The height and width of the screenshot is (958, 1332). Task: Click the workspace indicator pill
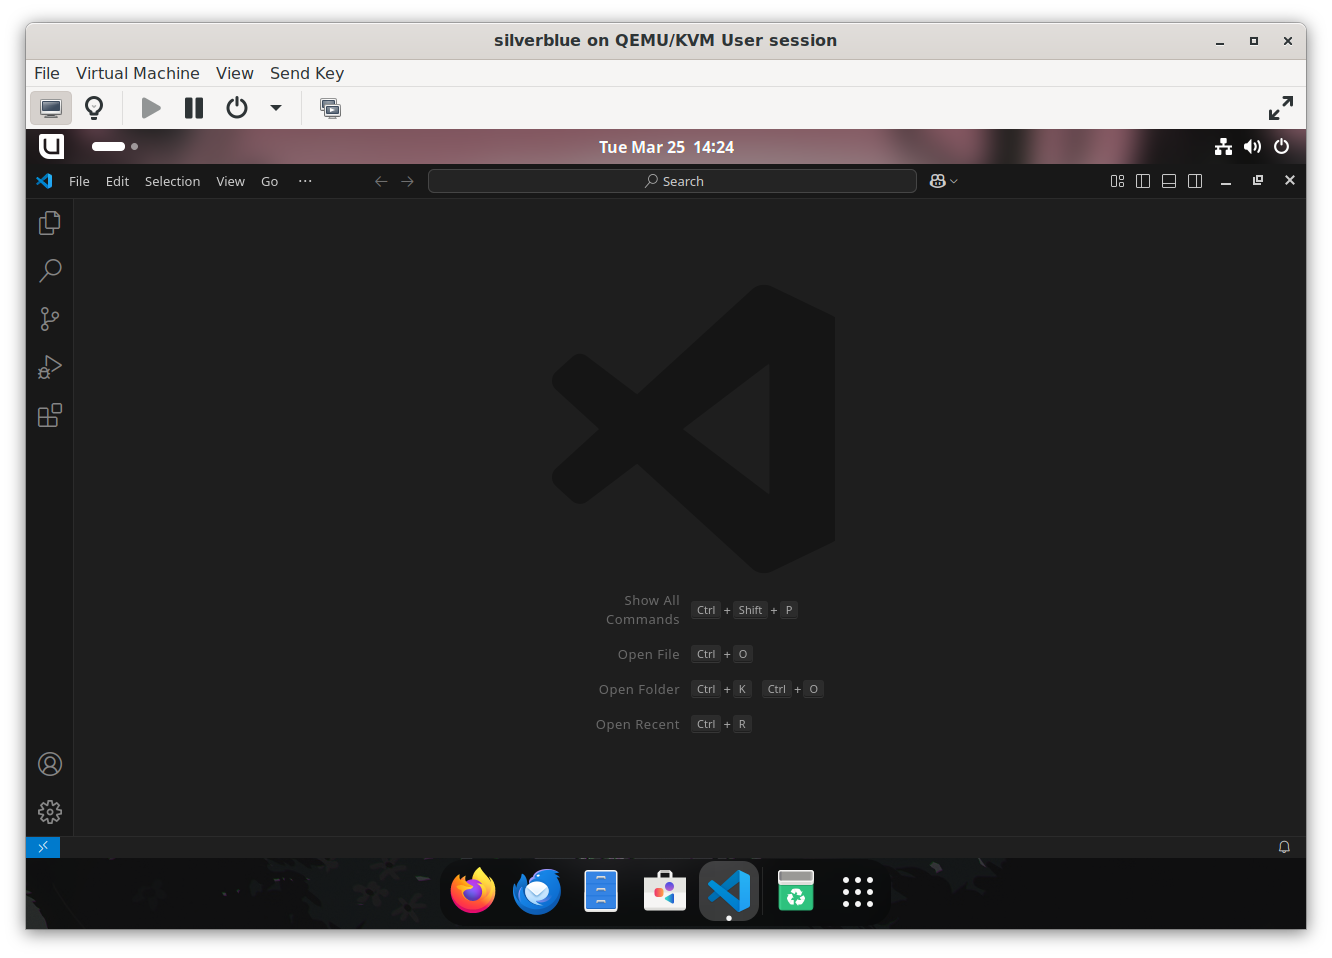[109, 146]
